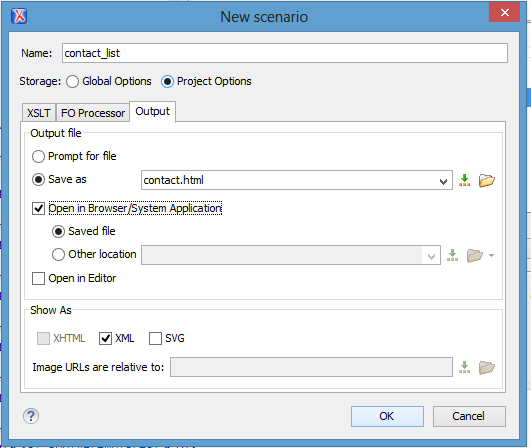
Task: Click the folder icon beside Other location field
Action: [x=474, y=255]
